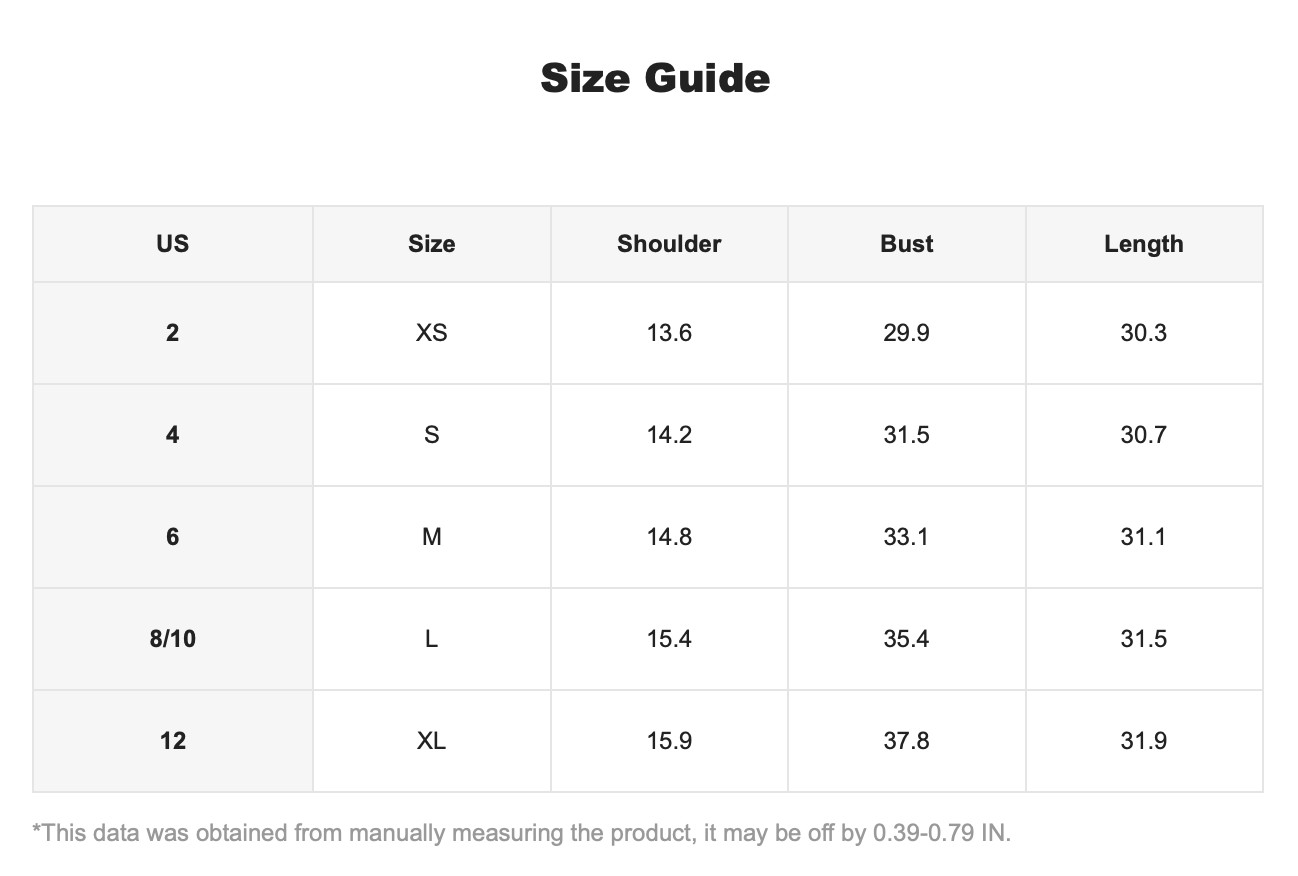The image size is (1298, 876).
Task: Click bust measurement 33.1
Action: [x=907, y=537]
